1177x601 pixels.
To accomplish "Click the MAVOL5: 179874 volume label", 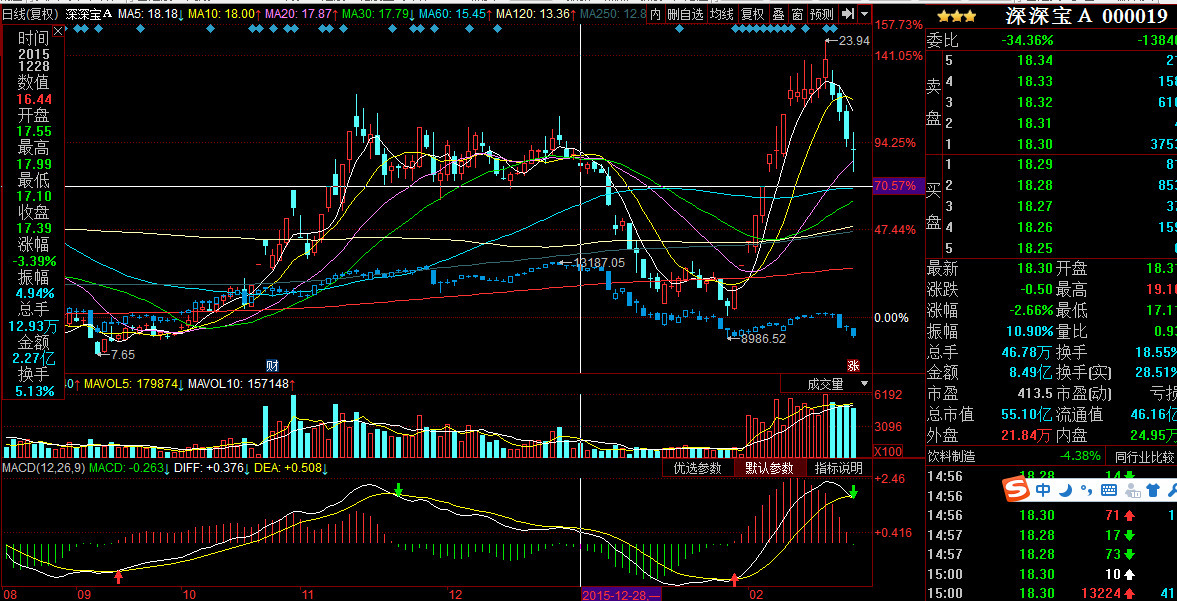I will pos(135,384).
